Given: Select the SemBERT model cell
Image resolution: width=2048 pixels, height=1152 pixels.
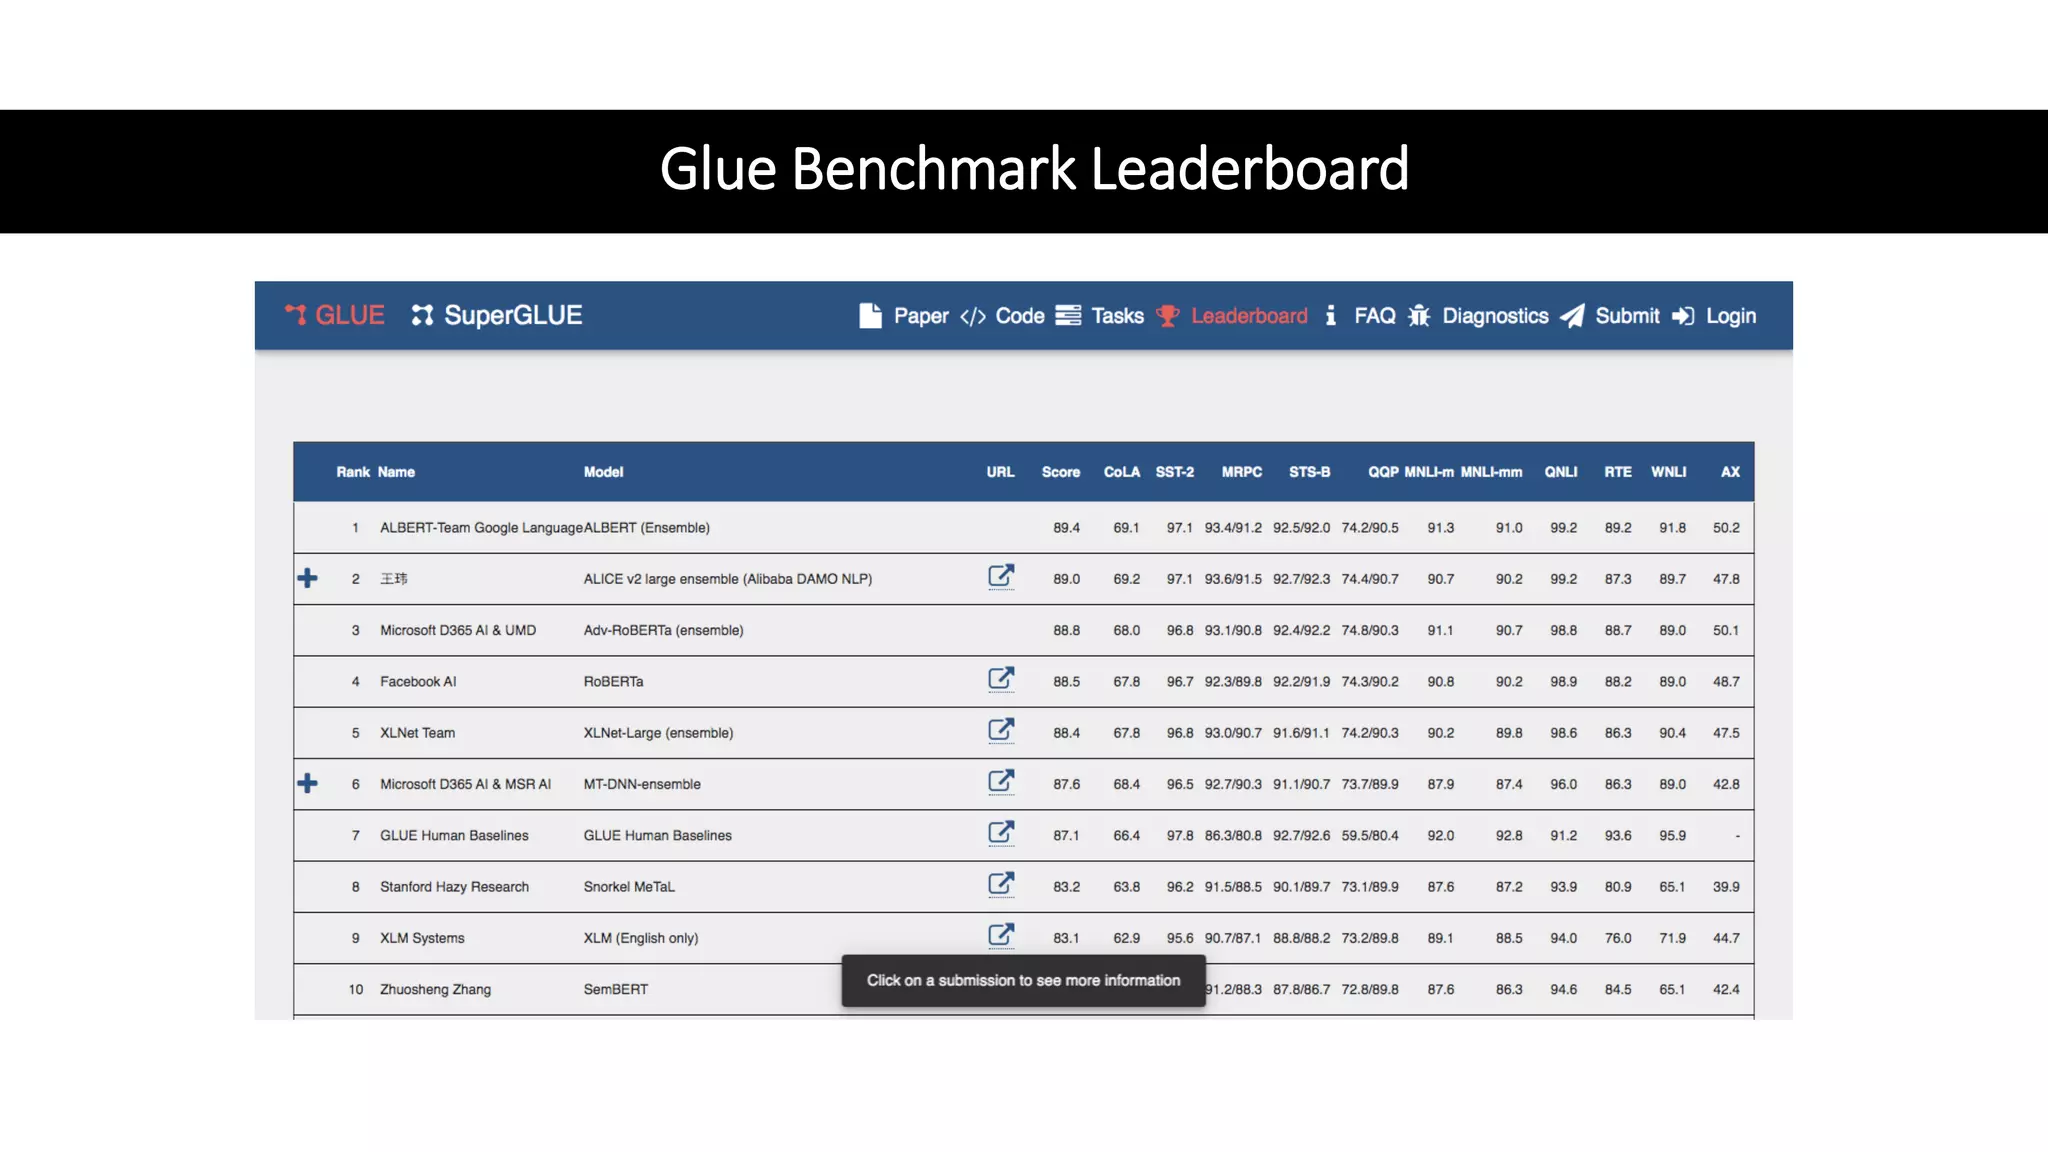Looking at the screenshot, I should [616, 989].
